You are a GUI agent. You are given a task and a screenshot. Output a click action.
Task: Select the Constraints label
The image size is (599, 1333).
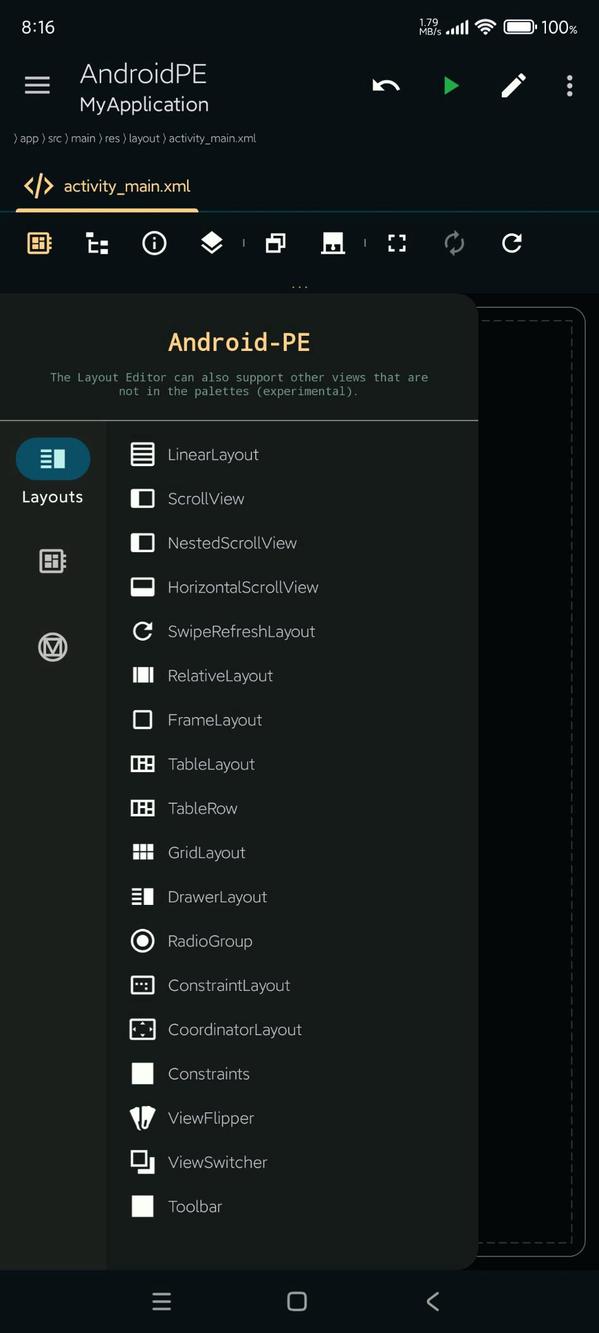click(209, 1074)
